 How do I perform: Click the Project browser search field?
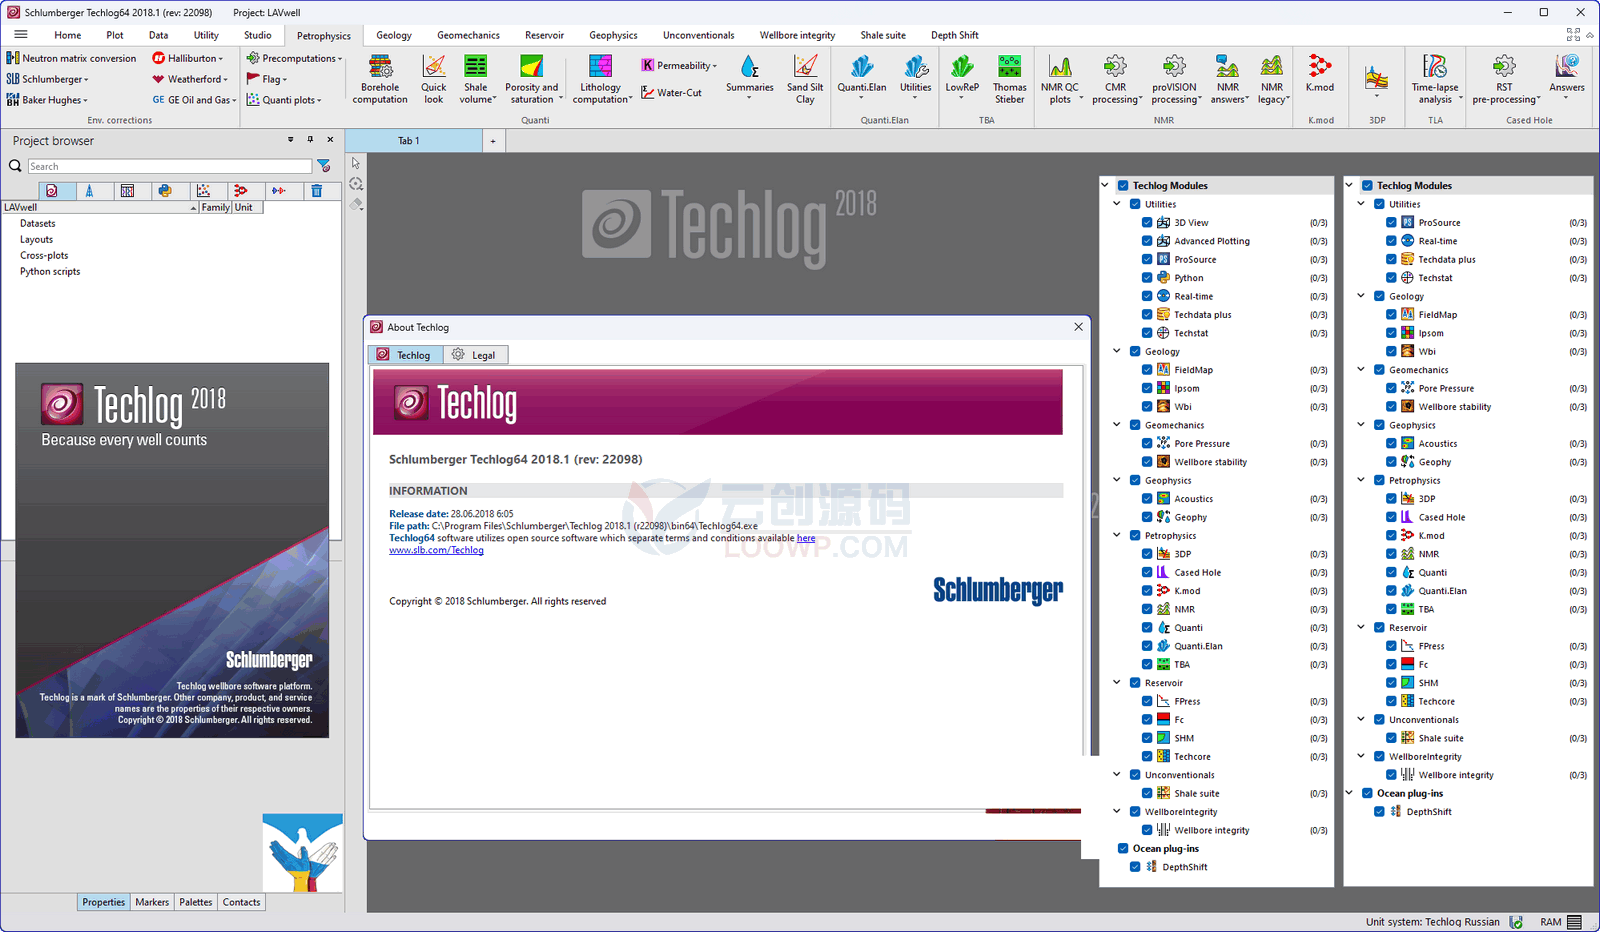pos(169,166)
